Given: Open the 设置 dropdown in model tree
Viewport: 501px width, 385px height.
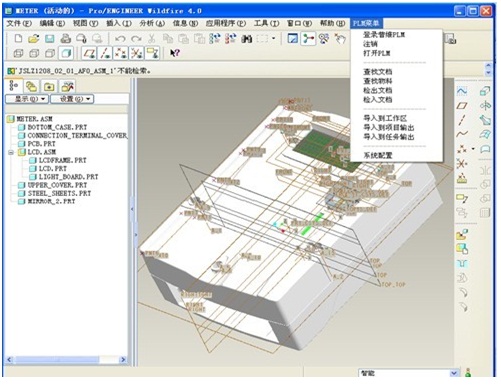Looking at the screenshot, I should (x=72, y=99).
